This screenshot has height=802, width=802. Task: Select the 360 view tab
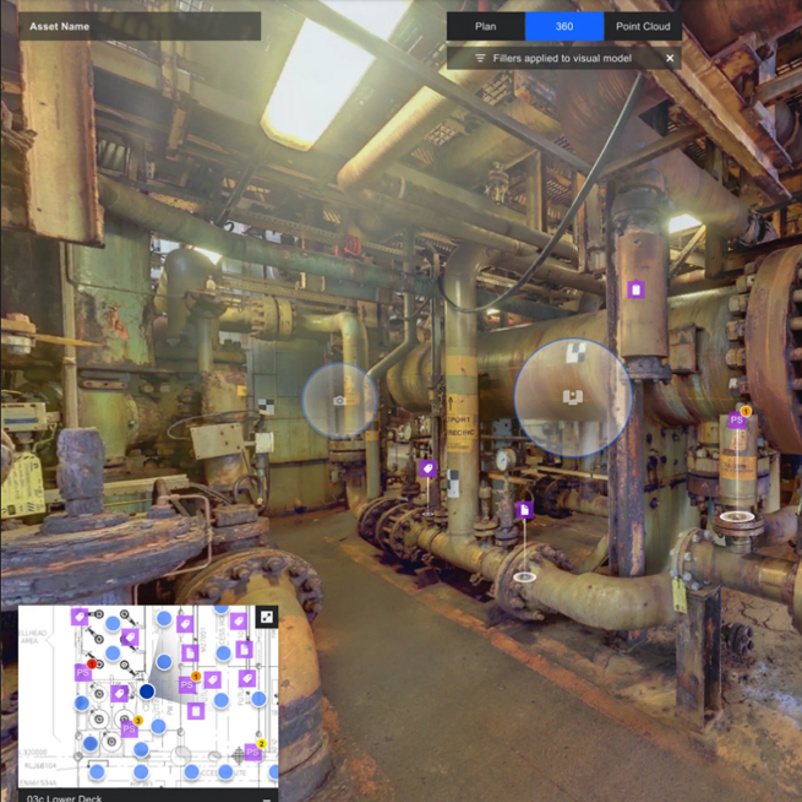tap(564, 26)
